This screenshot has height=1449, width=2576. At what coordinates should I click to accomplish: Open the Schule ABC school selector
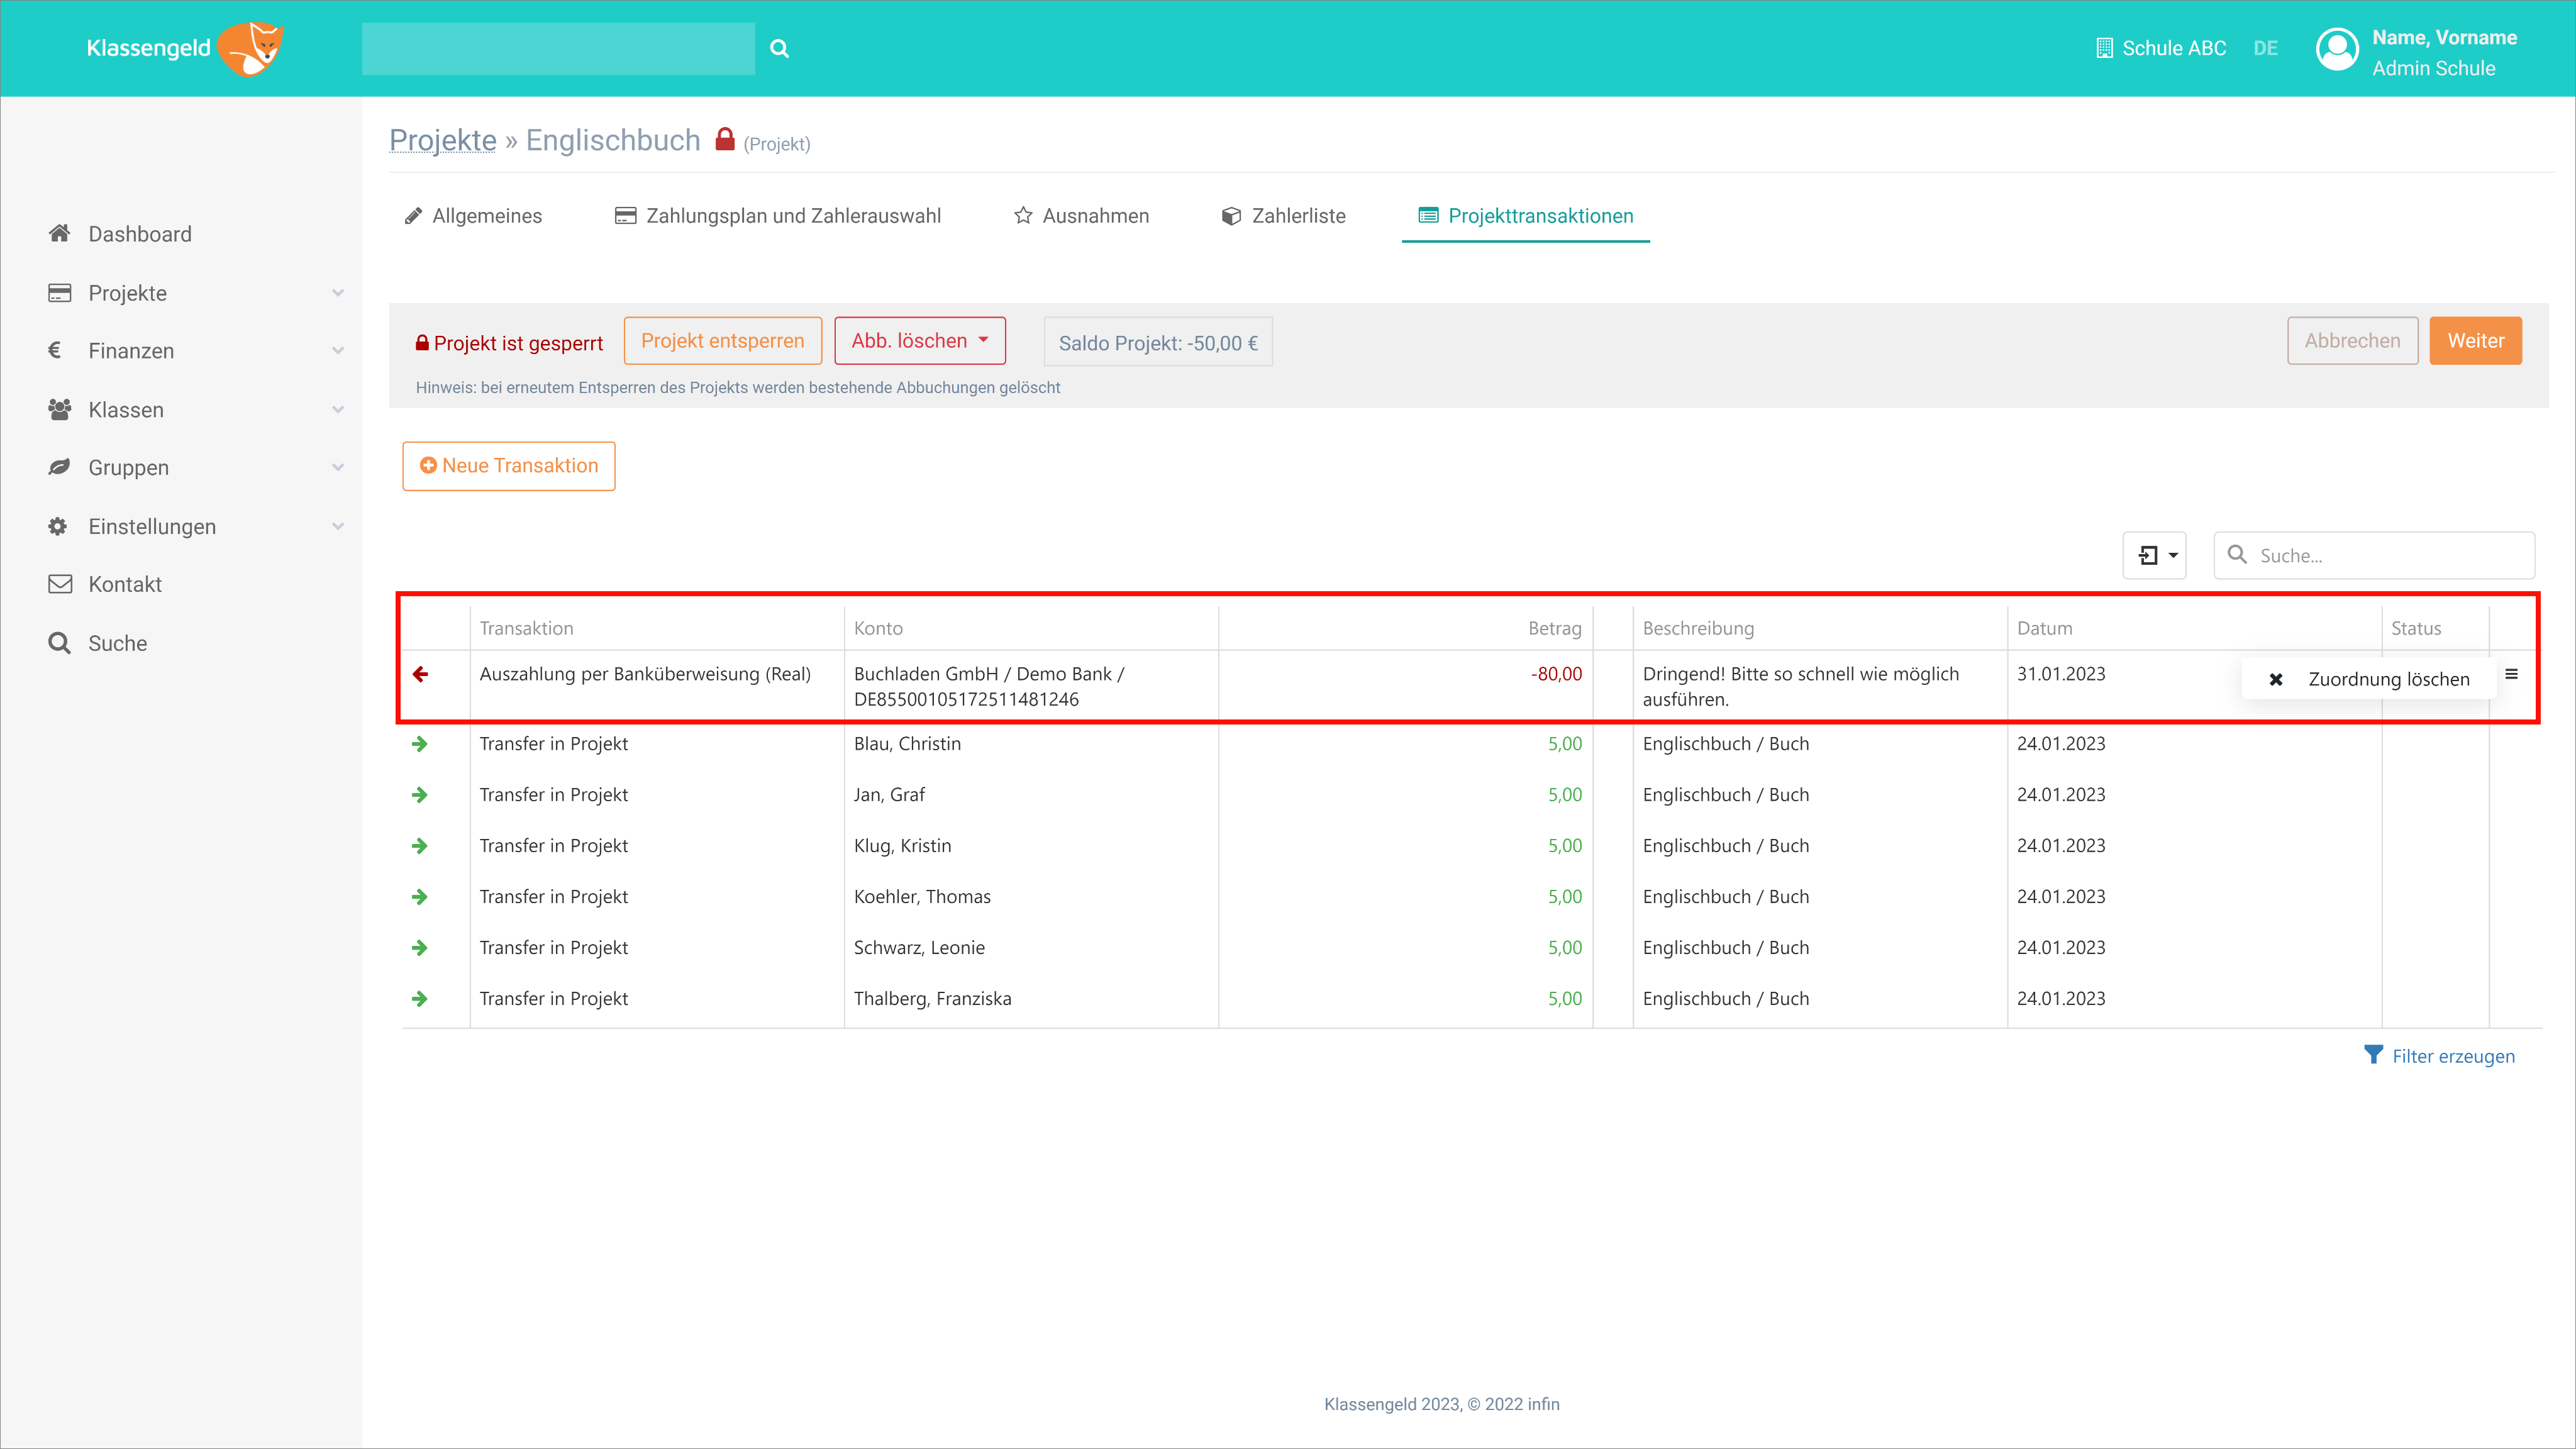[2160, 48]
